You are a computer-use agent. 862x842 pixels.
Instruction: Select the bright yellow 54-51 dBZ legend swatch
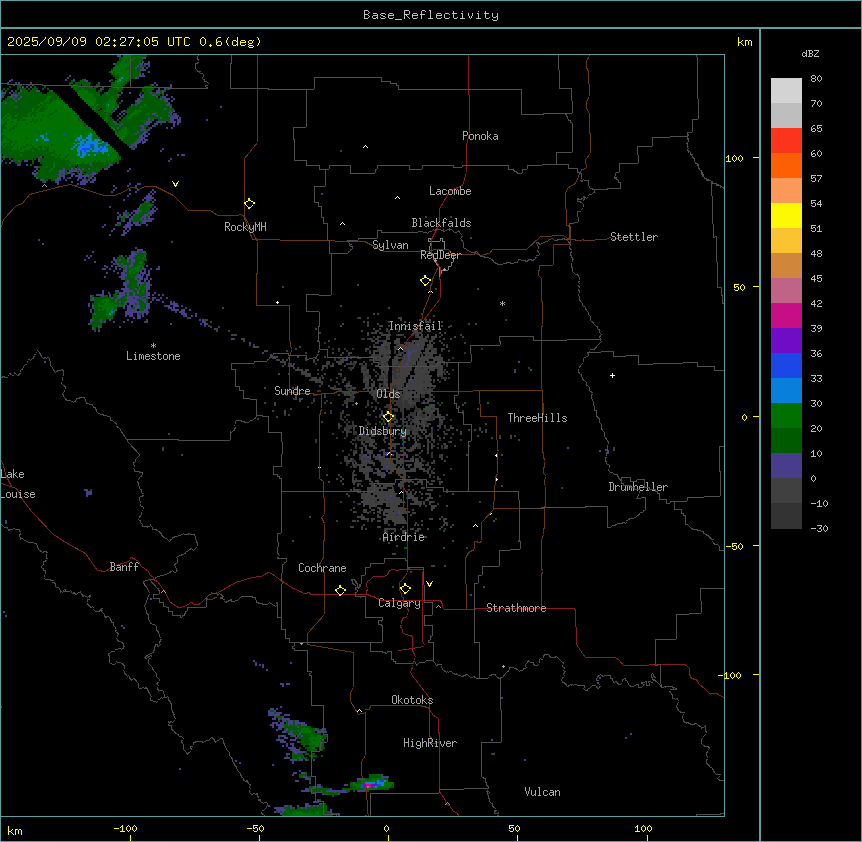[786, 215]
